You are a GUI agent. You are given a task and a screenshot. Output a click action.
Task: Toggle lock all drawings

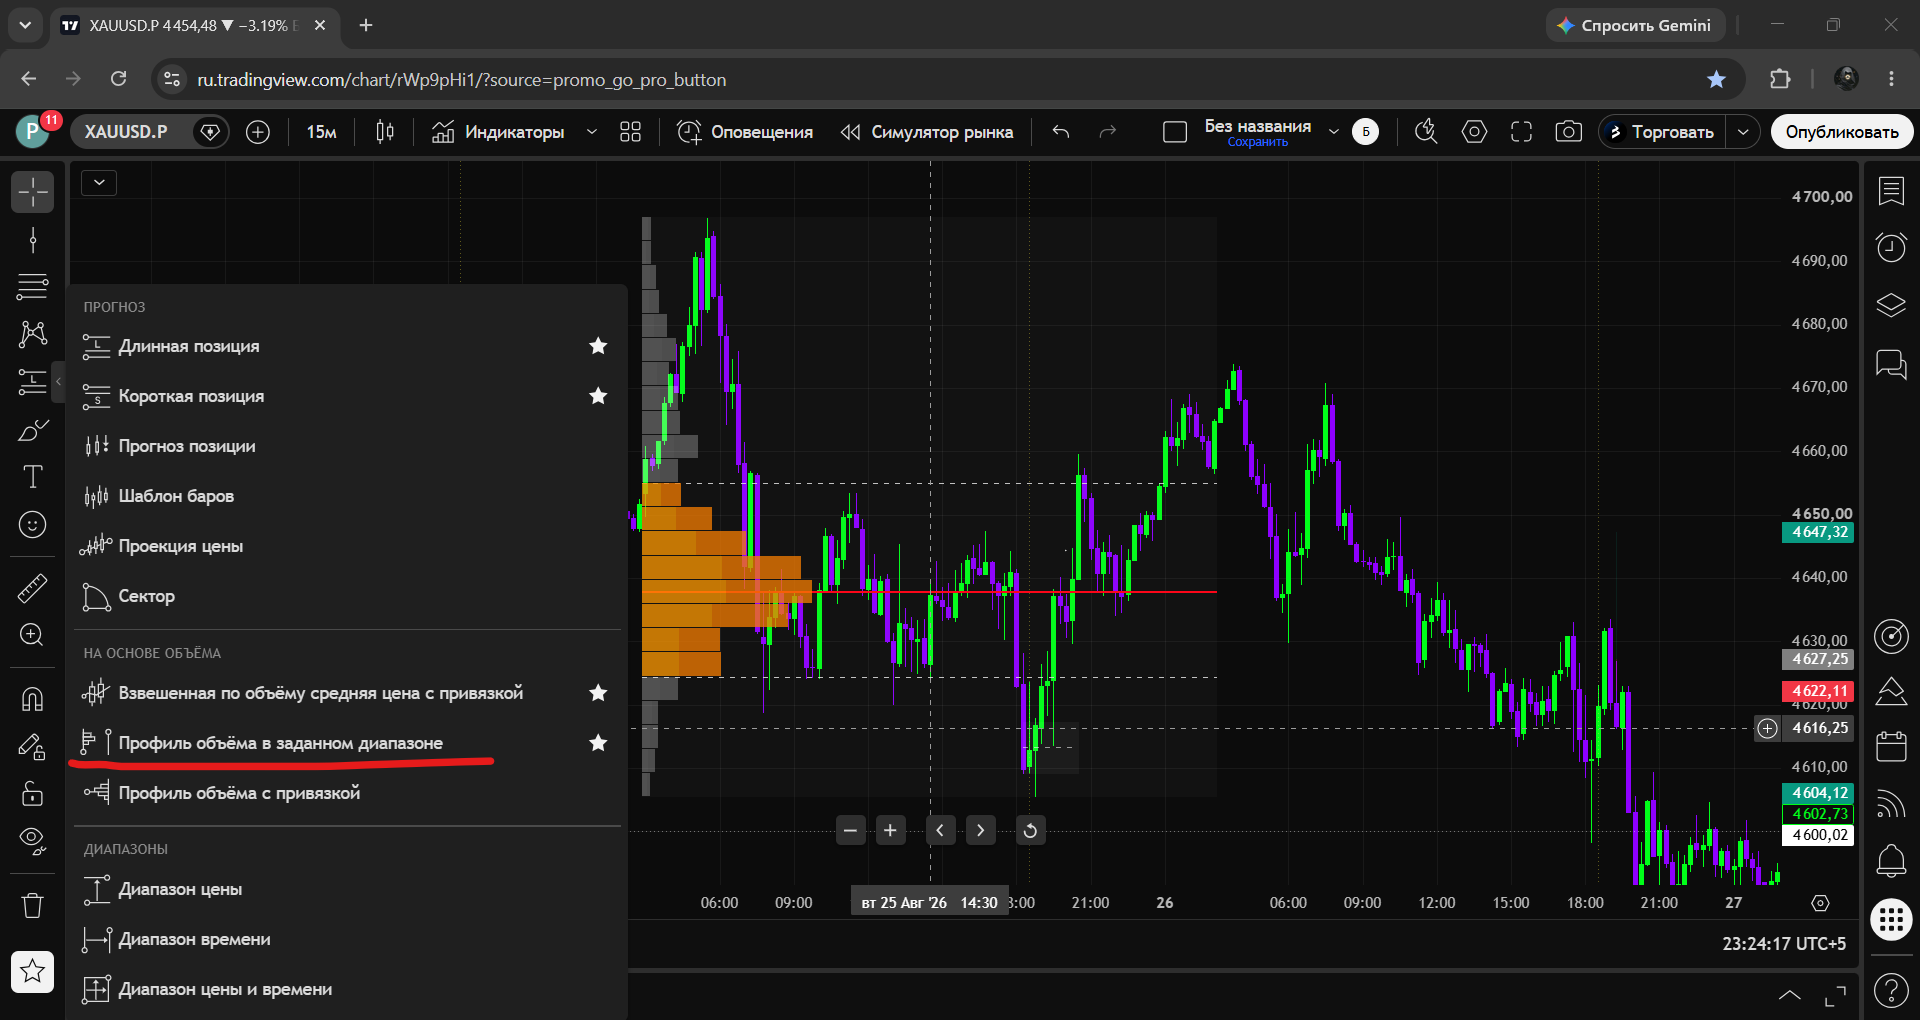pyautogui.click(x=32, y=793)
